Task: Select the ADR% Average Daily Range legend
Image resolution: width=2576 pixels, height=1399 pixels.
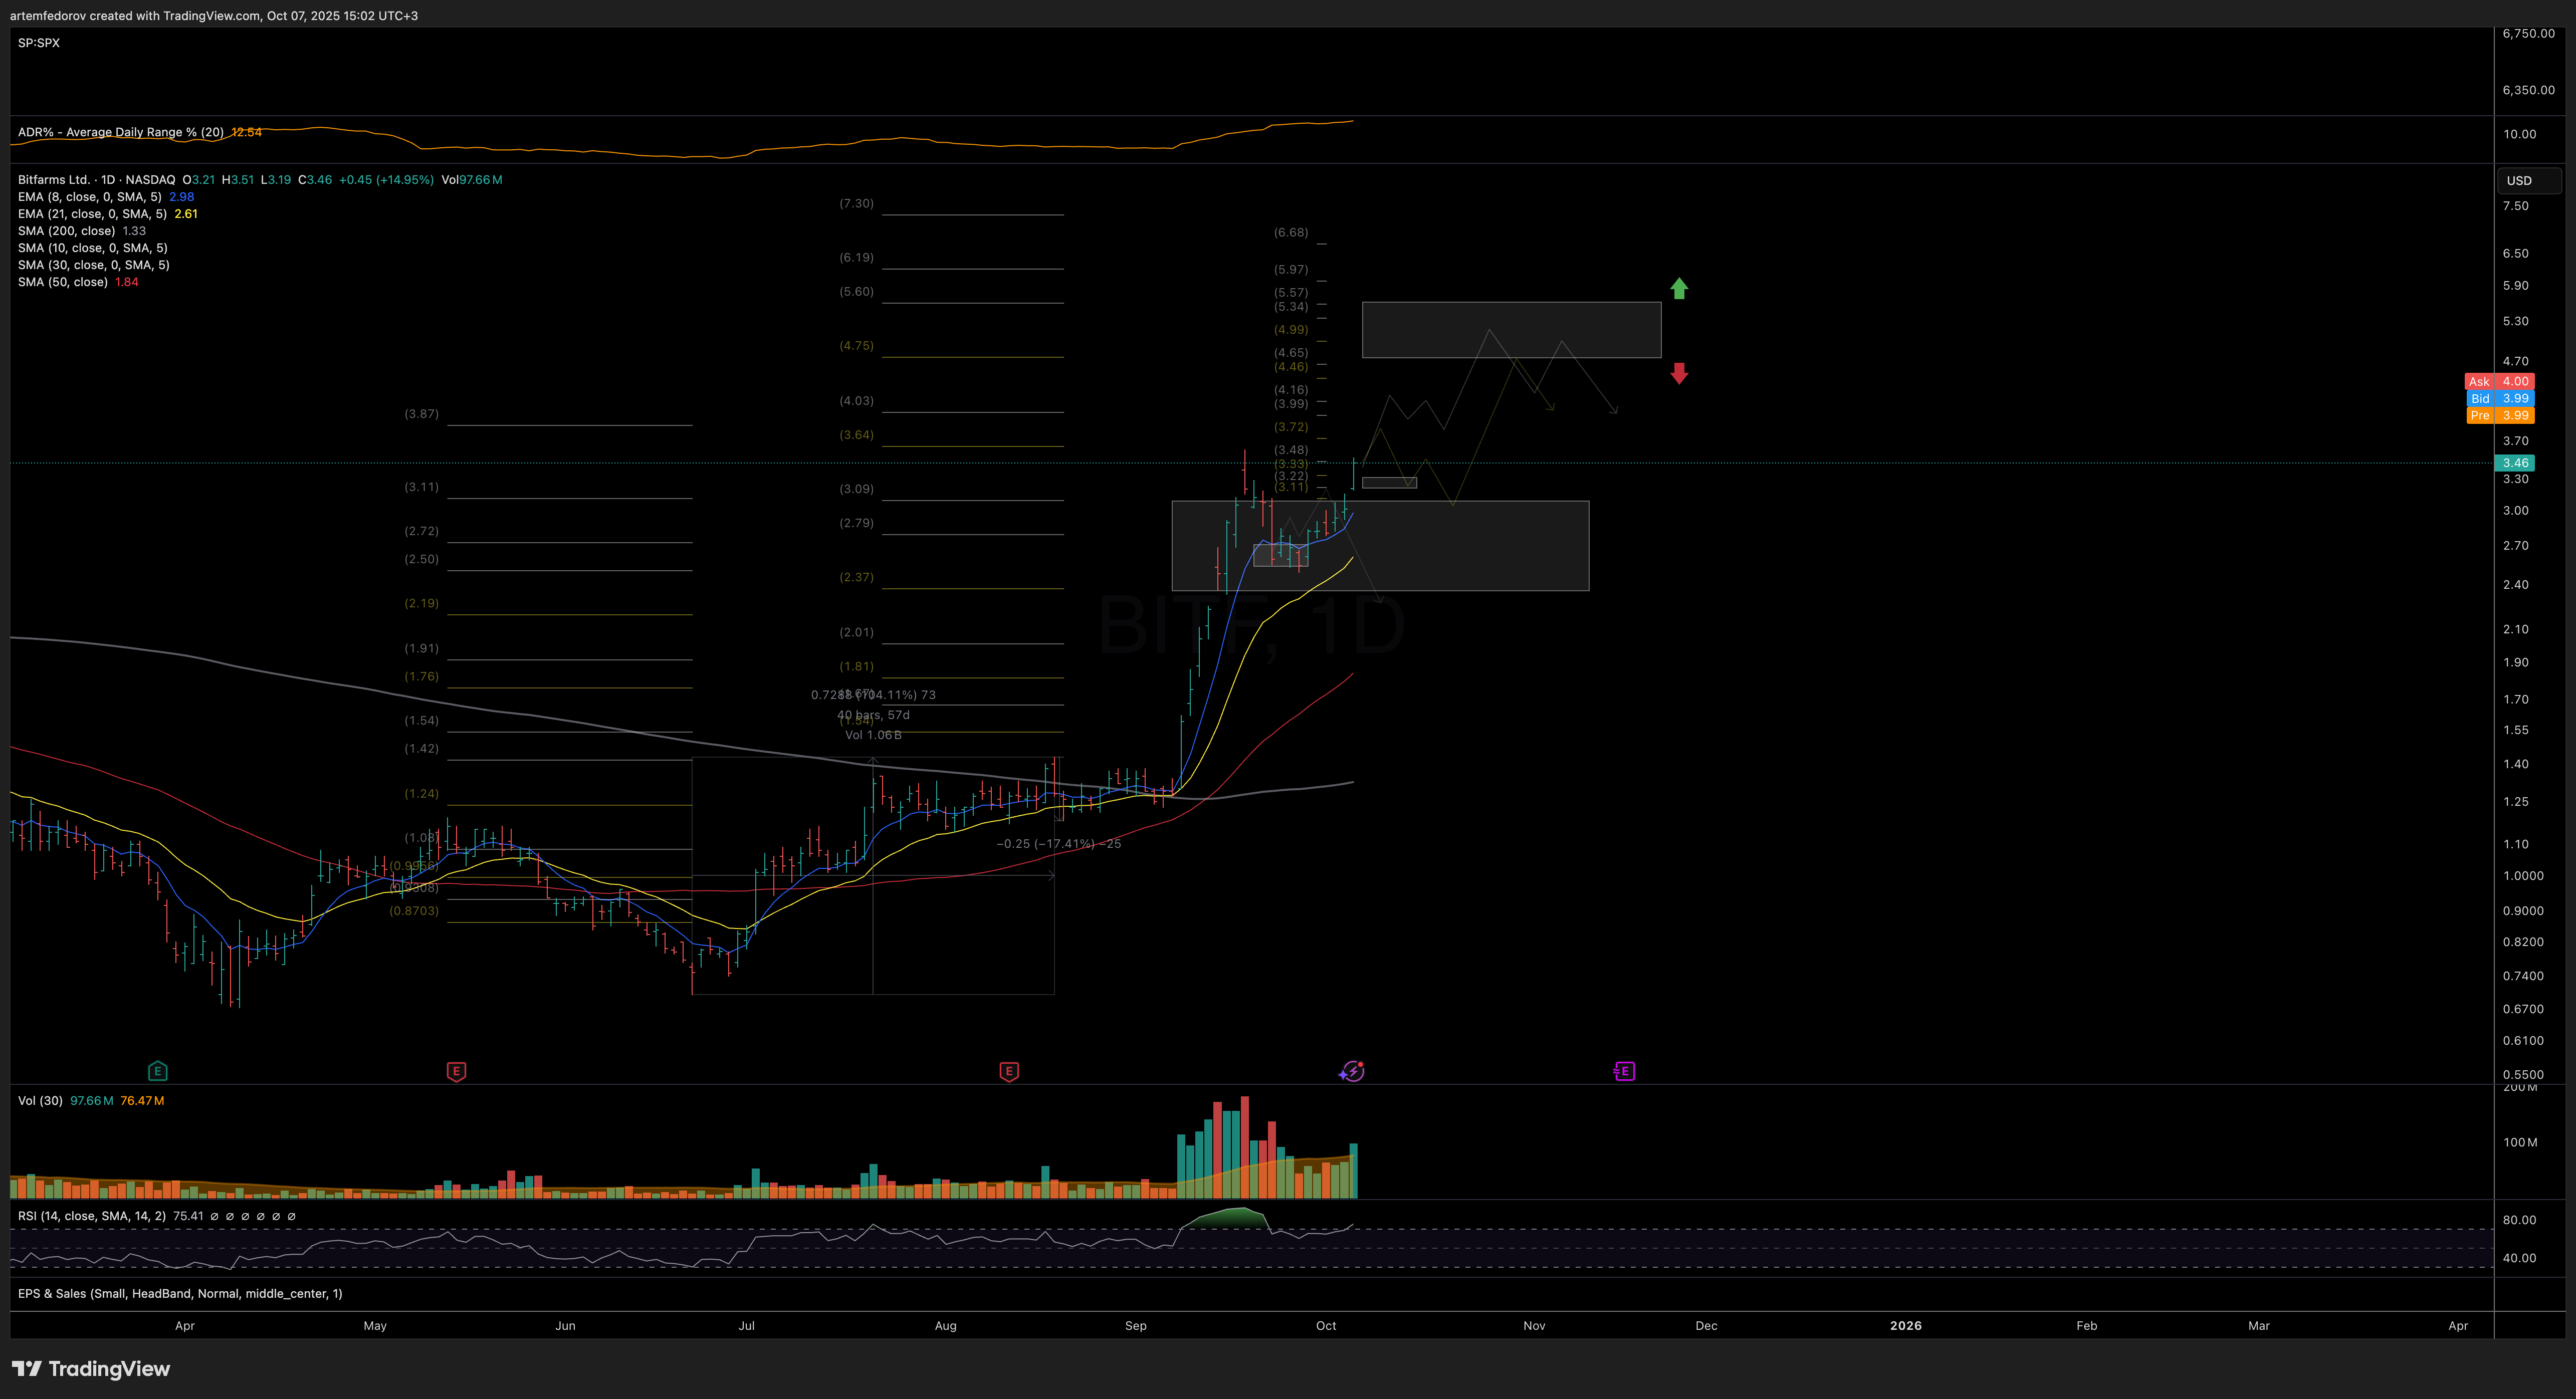Action: (121, 132)
